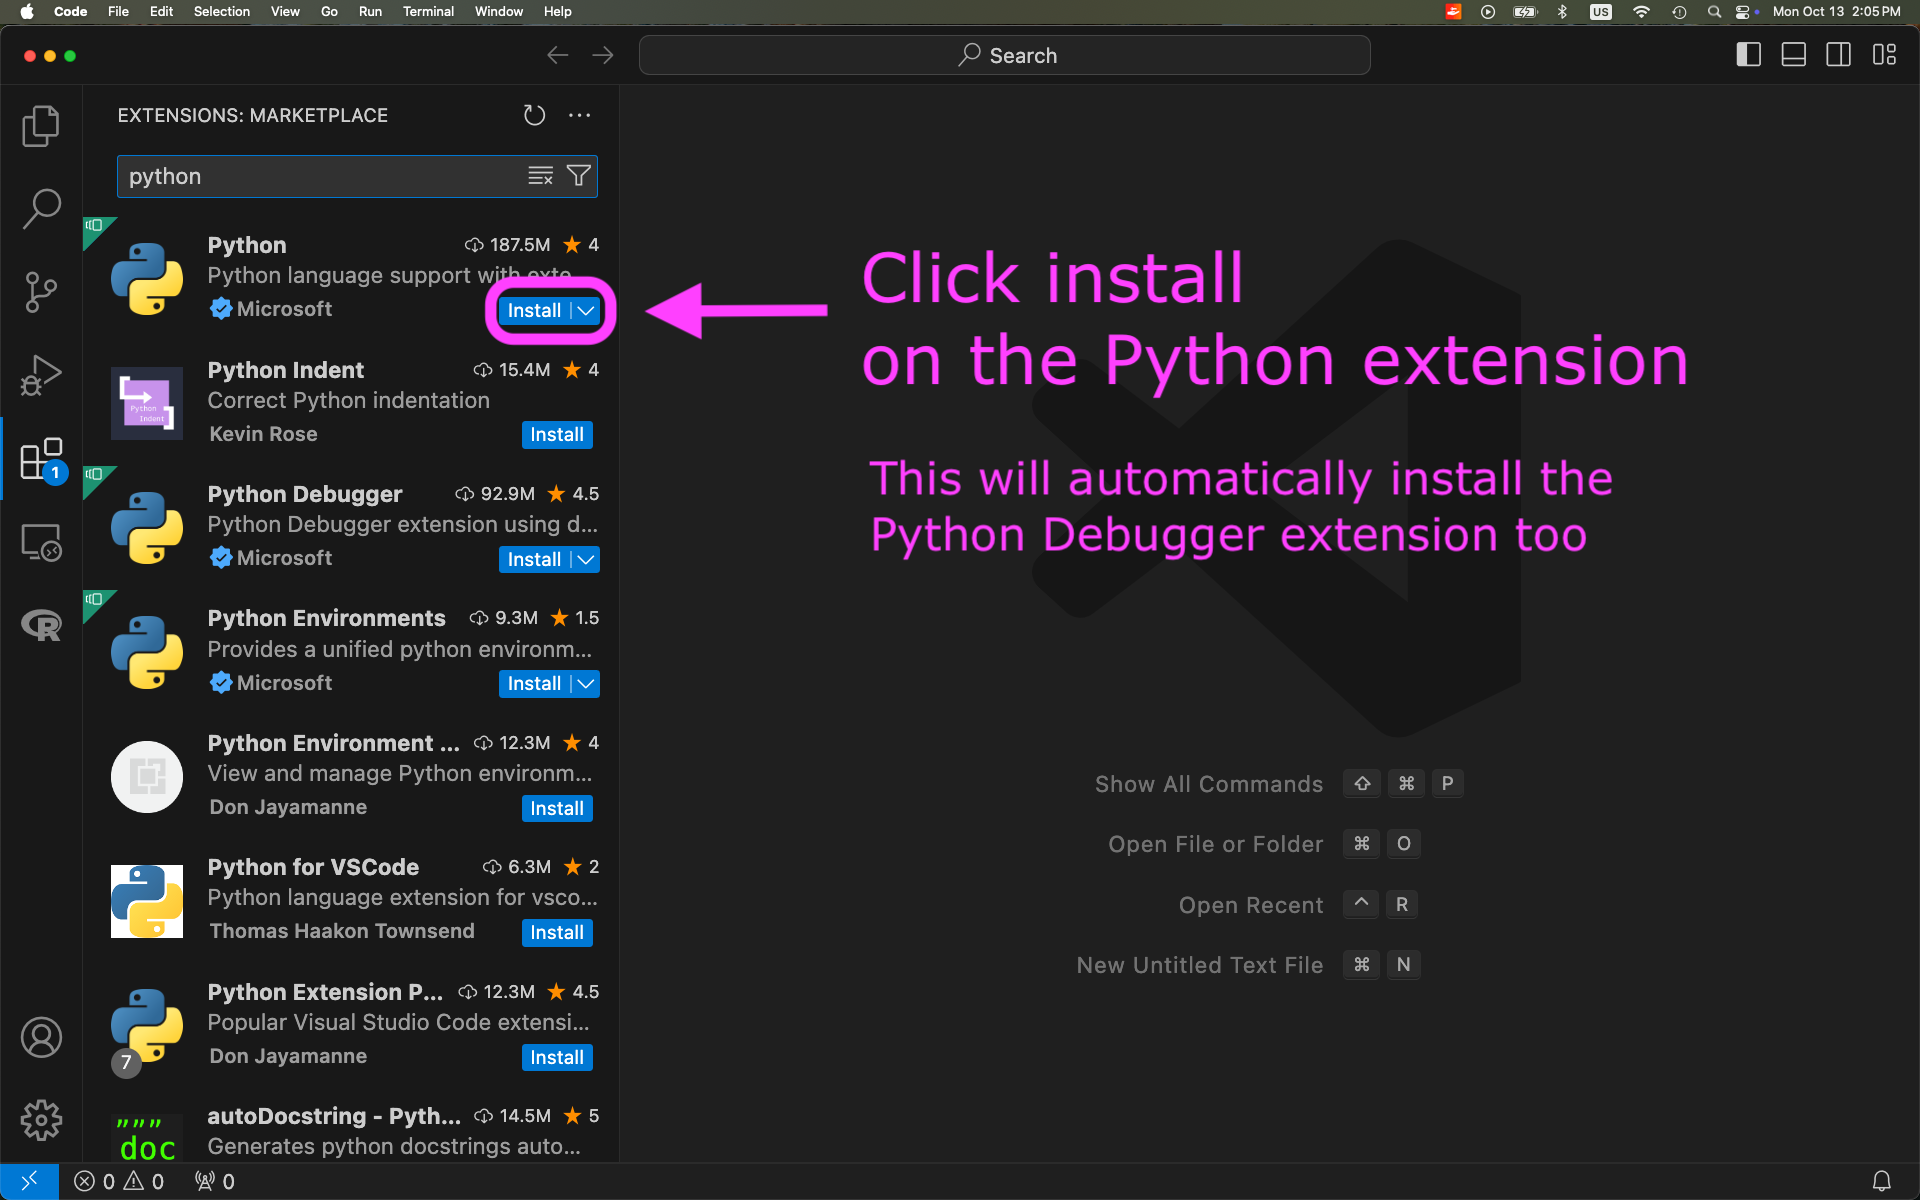The height and width of the screenshot is (1200, 1920).
Task: Open the Manage gear menu
Action: click(x=41, y=1120)
